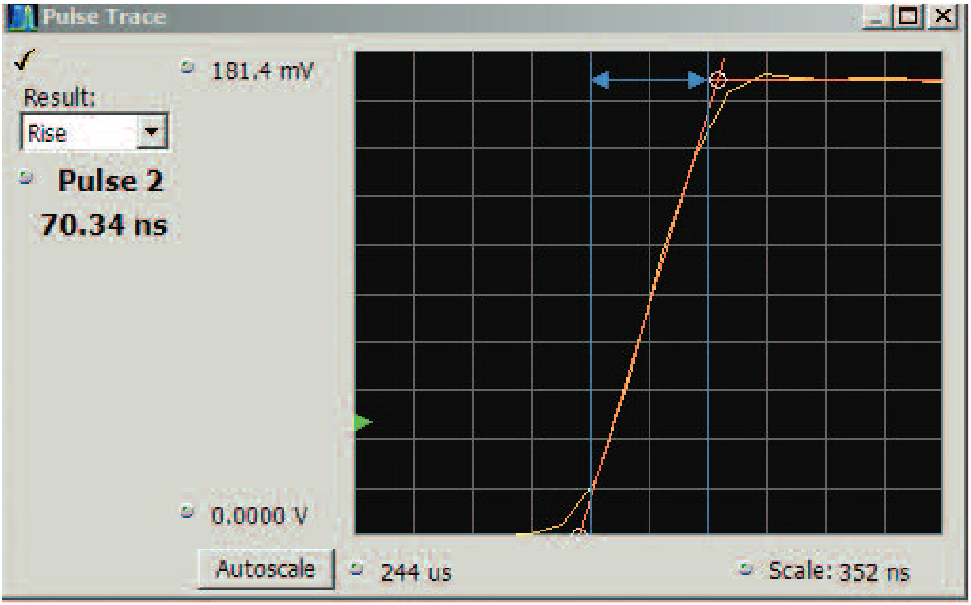Screen dimensions: 971x605
Task: Click the bullet icon beside Scale: 352 ns
Action: click(x=744, y=567)
